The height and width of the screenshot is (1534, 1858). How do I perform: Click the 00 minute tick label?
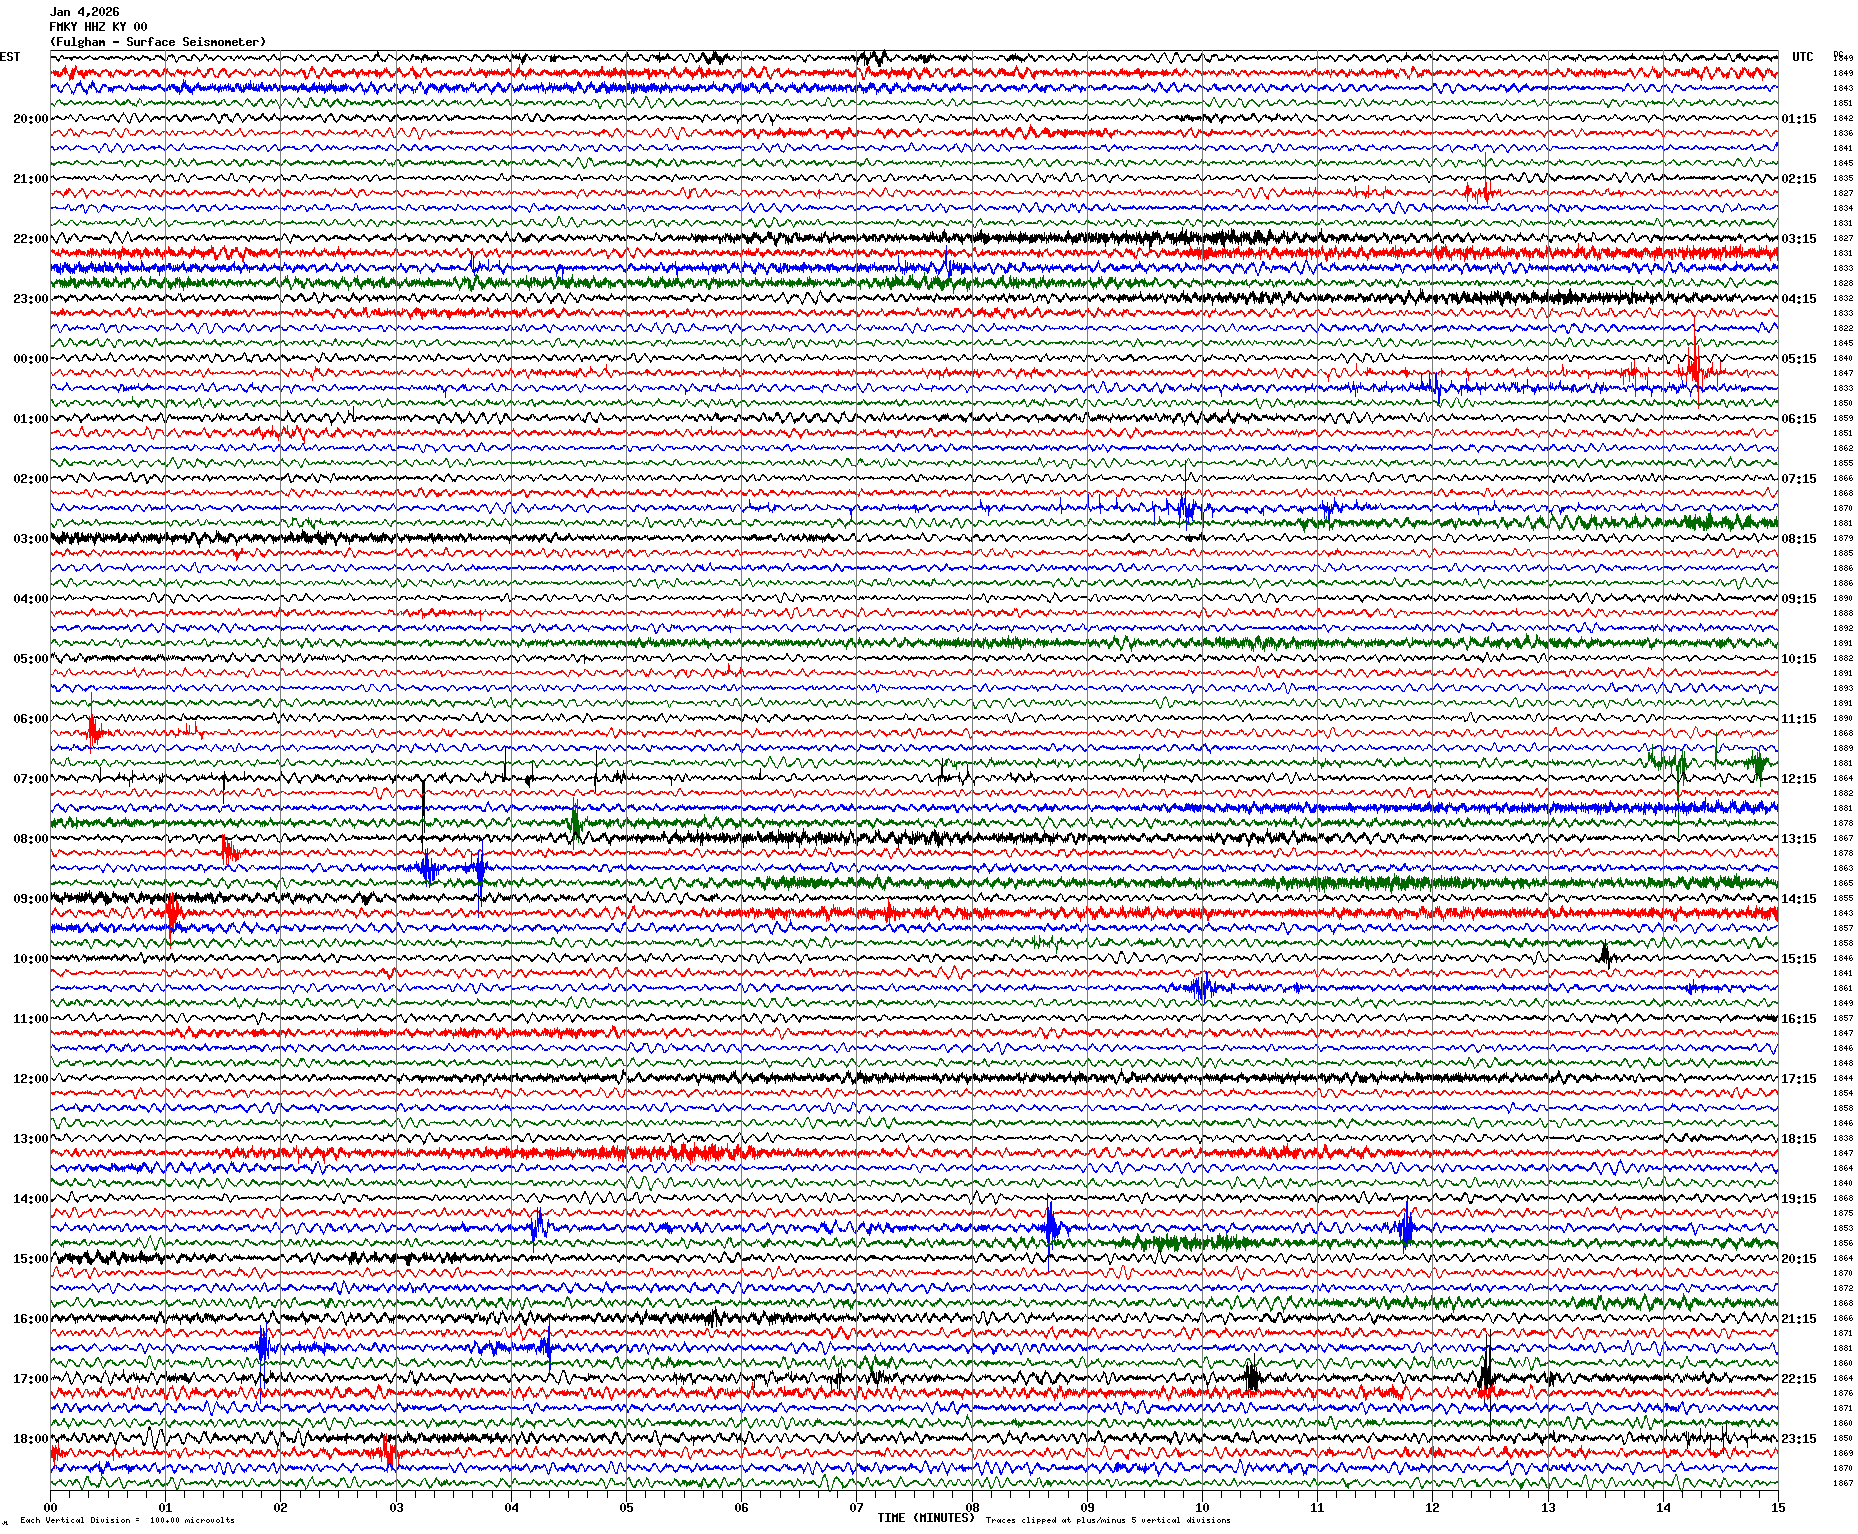[50, 1508]
